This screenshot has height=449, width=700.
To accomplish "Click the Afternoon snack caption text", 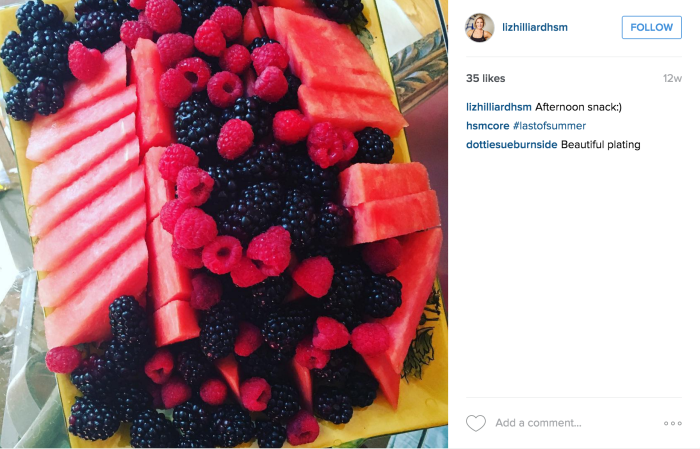I will pyautogui.click(x=578, y=107).
